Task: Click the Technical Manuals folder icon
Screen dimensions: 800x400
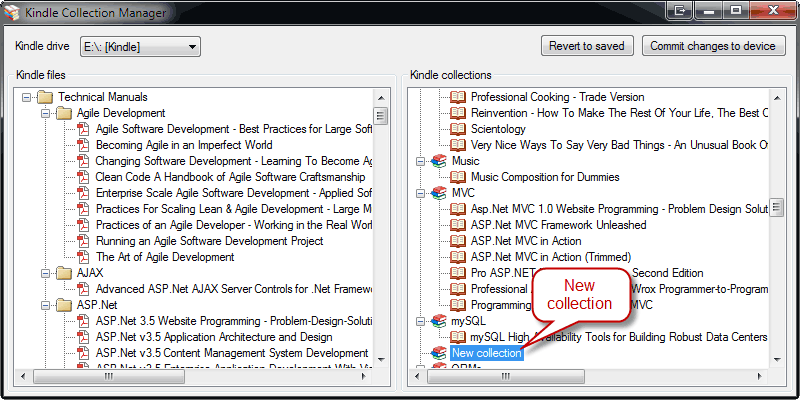Action: [45, 97]
